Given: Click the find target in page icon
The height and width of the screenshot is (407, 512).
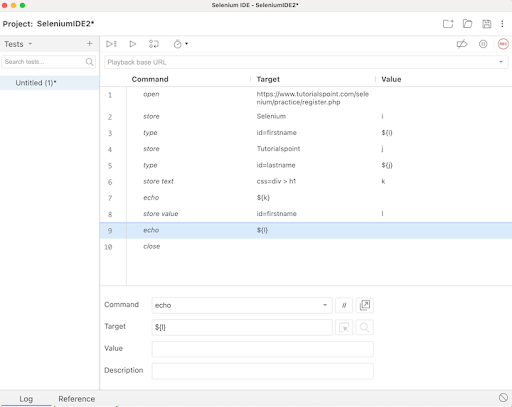Looking at the screenshot, I should tap(364, 327).
